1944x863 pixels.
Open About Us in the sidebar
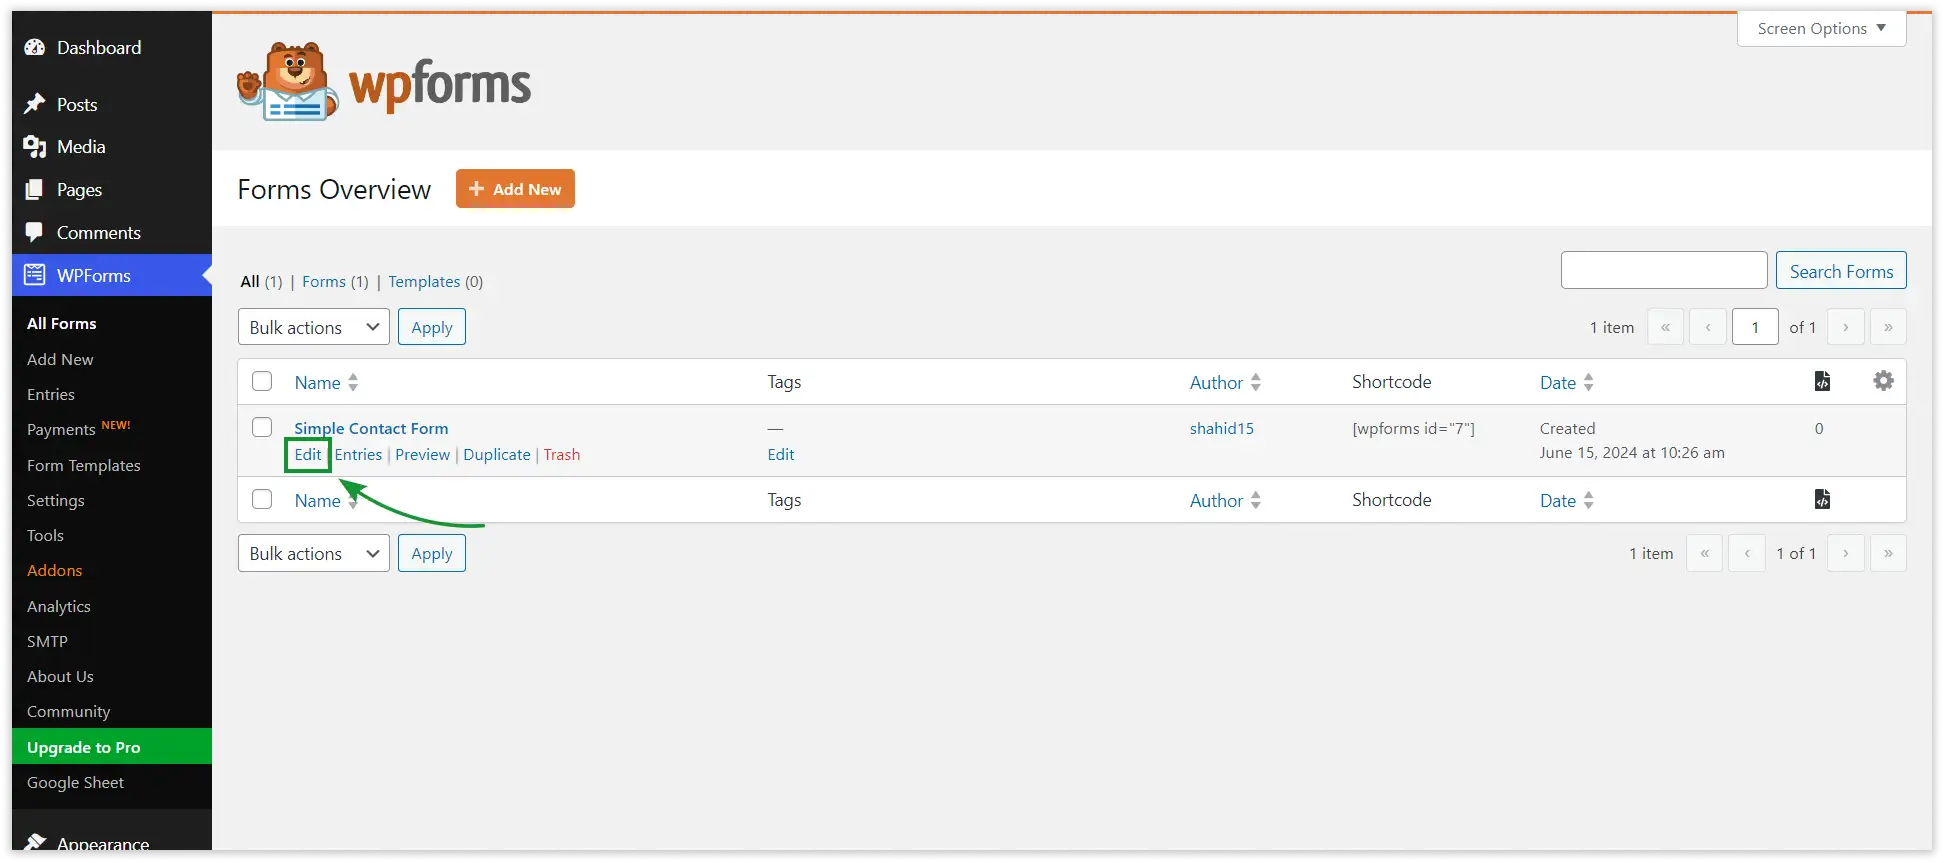[x=60, y=676]
